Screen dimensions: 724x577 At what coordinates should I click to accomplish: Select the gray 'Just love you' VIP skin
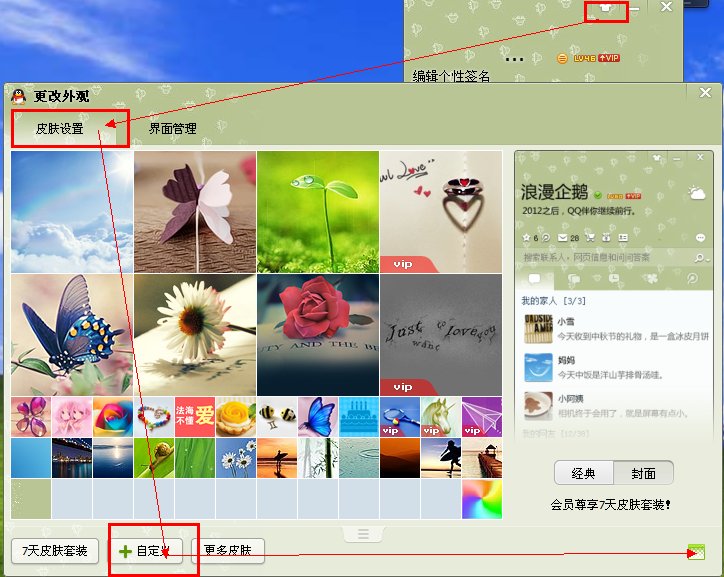pyautogui.click(x=441, y=335)
